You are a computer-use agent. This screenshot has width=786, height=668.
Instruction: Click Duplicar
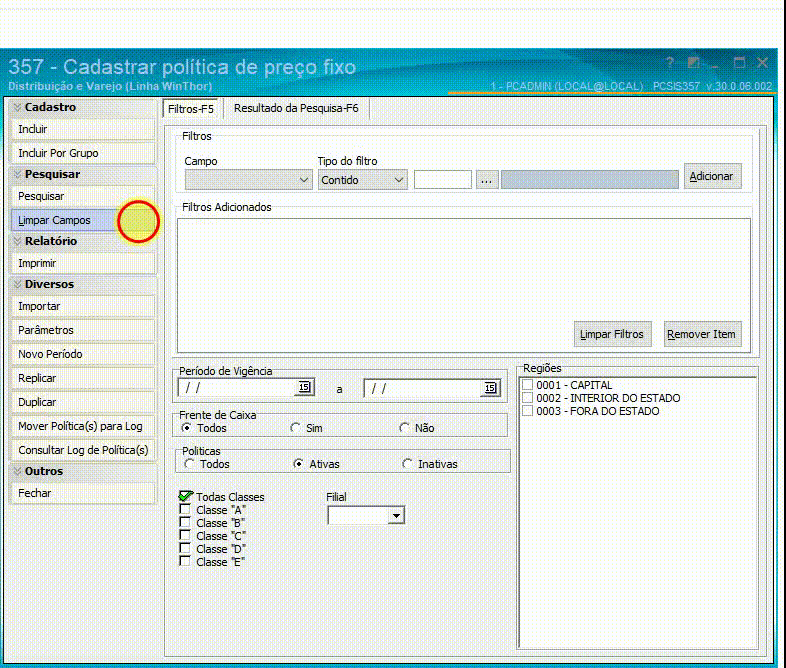coord(83,402)
